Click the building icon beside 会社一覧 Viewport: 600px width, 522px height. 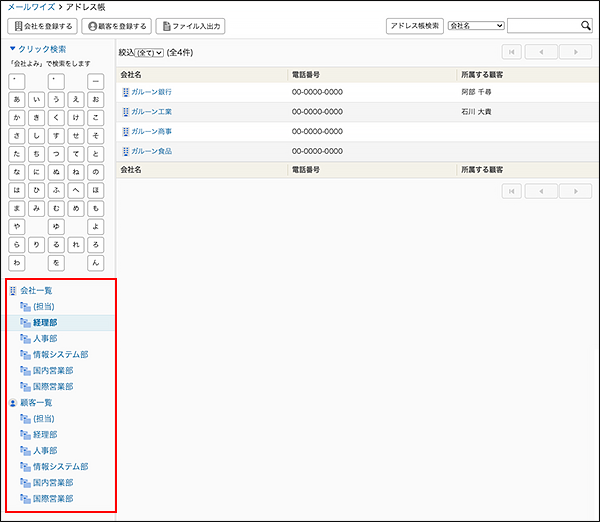click(13, 291)
